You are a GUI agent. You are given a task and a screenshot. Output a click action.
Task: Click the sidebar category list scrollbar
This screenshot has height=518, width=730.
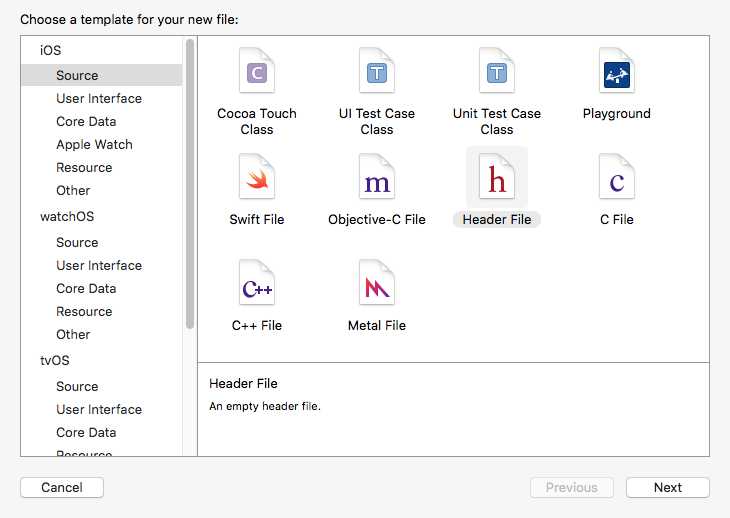(x=189, y=184)
